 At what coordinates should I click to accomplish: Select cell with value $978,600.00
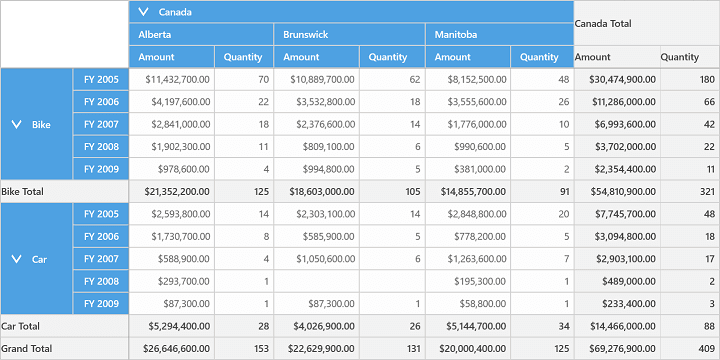click(x=172, y=169)
